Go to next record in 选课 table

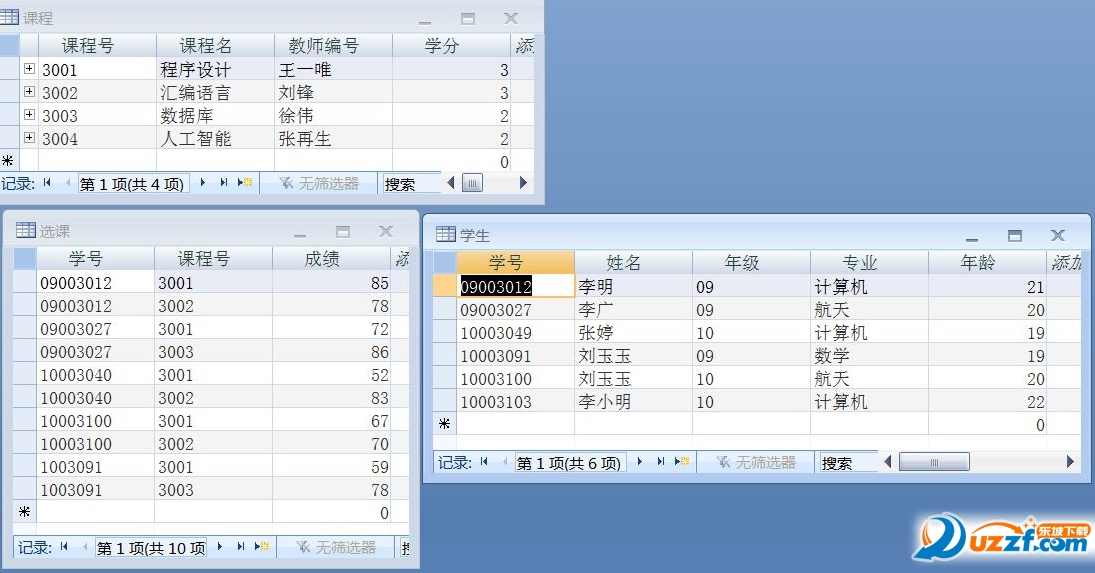(219, 546)
